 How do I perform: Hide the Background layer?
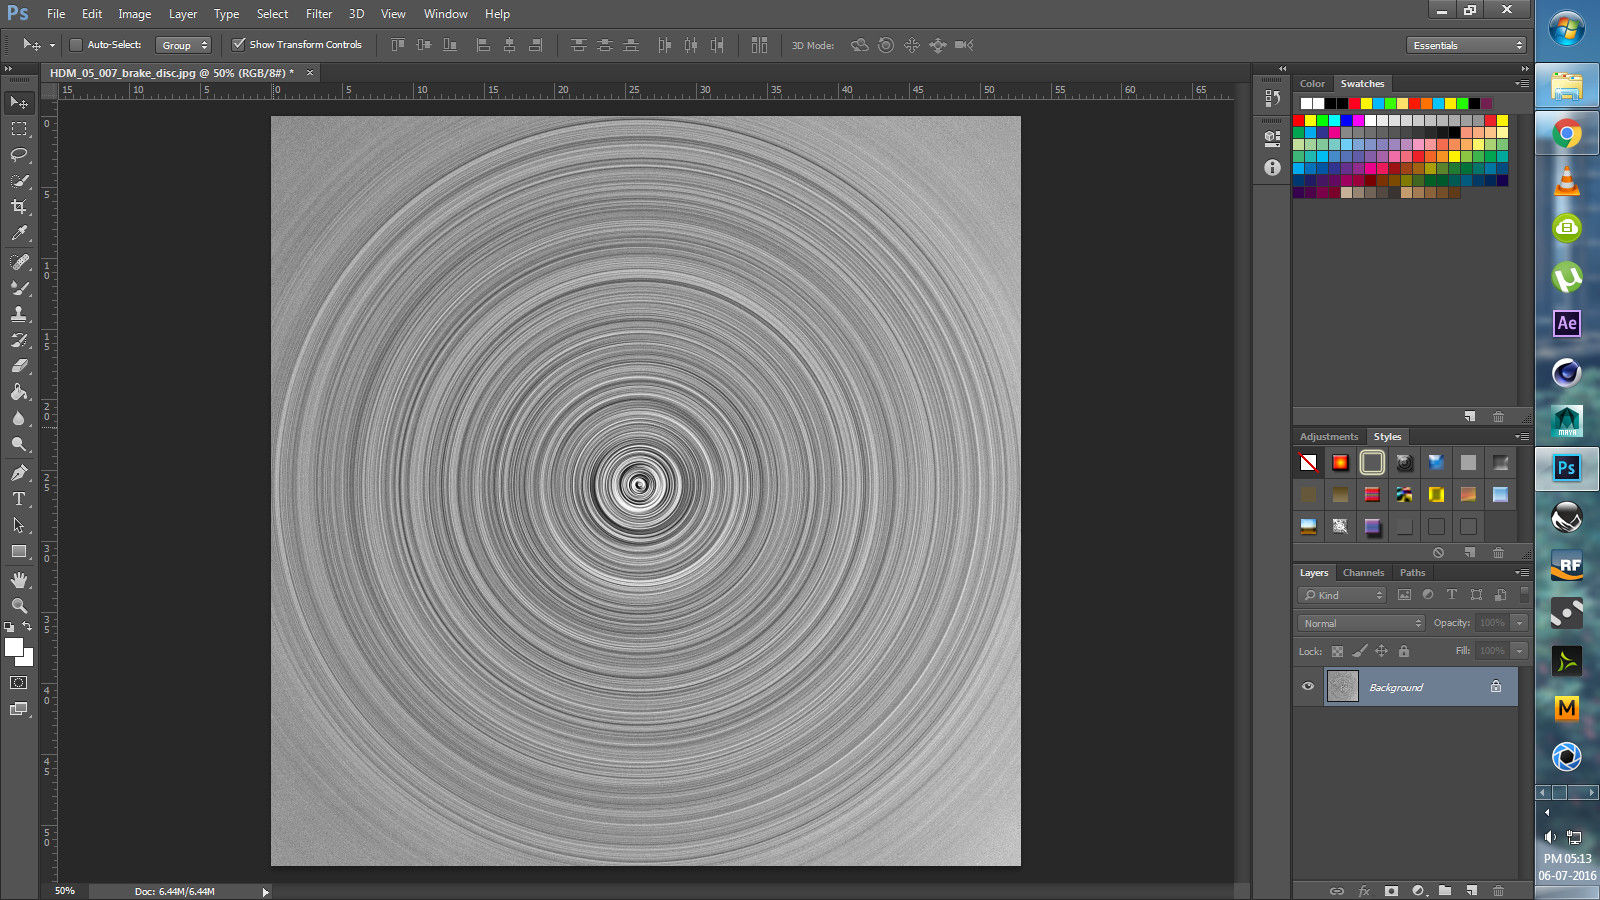click(1308, 687)
